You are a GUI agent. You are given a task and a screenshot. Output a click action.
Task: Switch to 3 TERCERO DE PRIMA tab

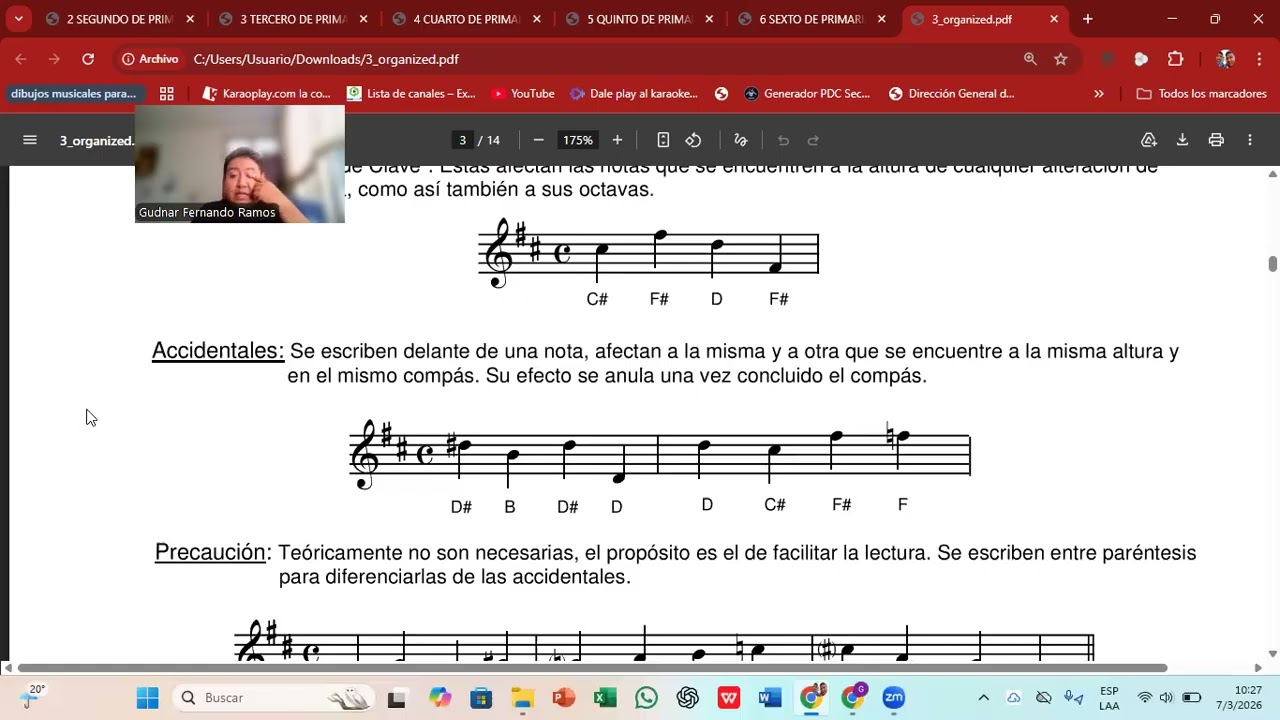292,19
